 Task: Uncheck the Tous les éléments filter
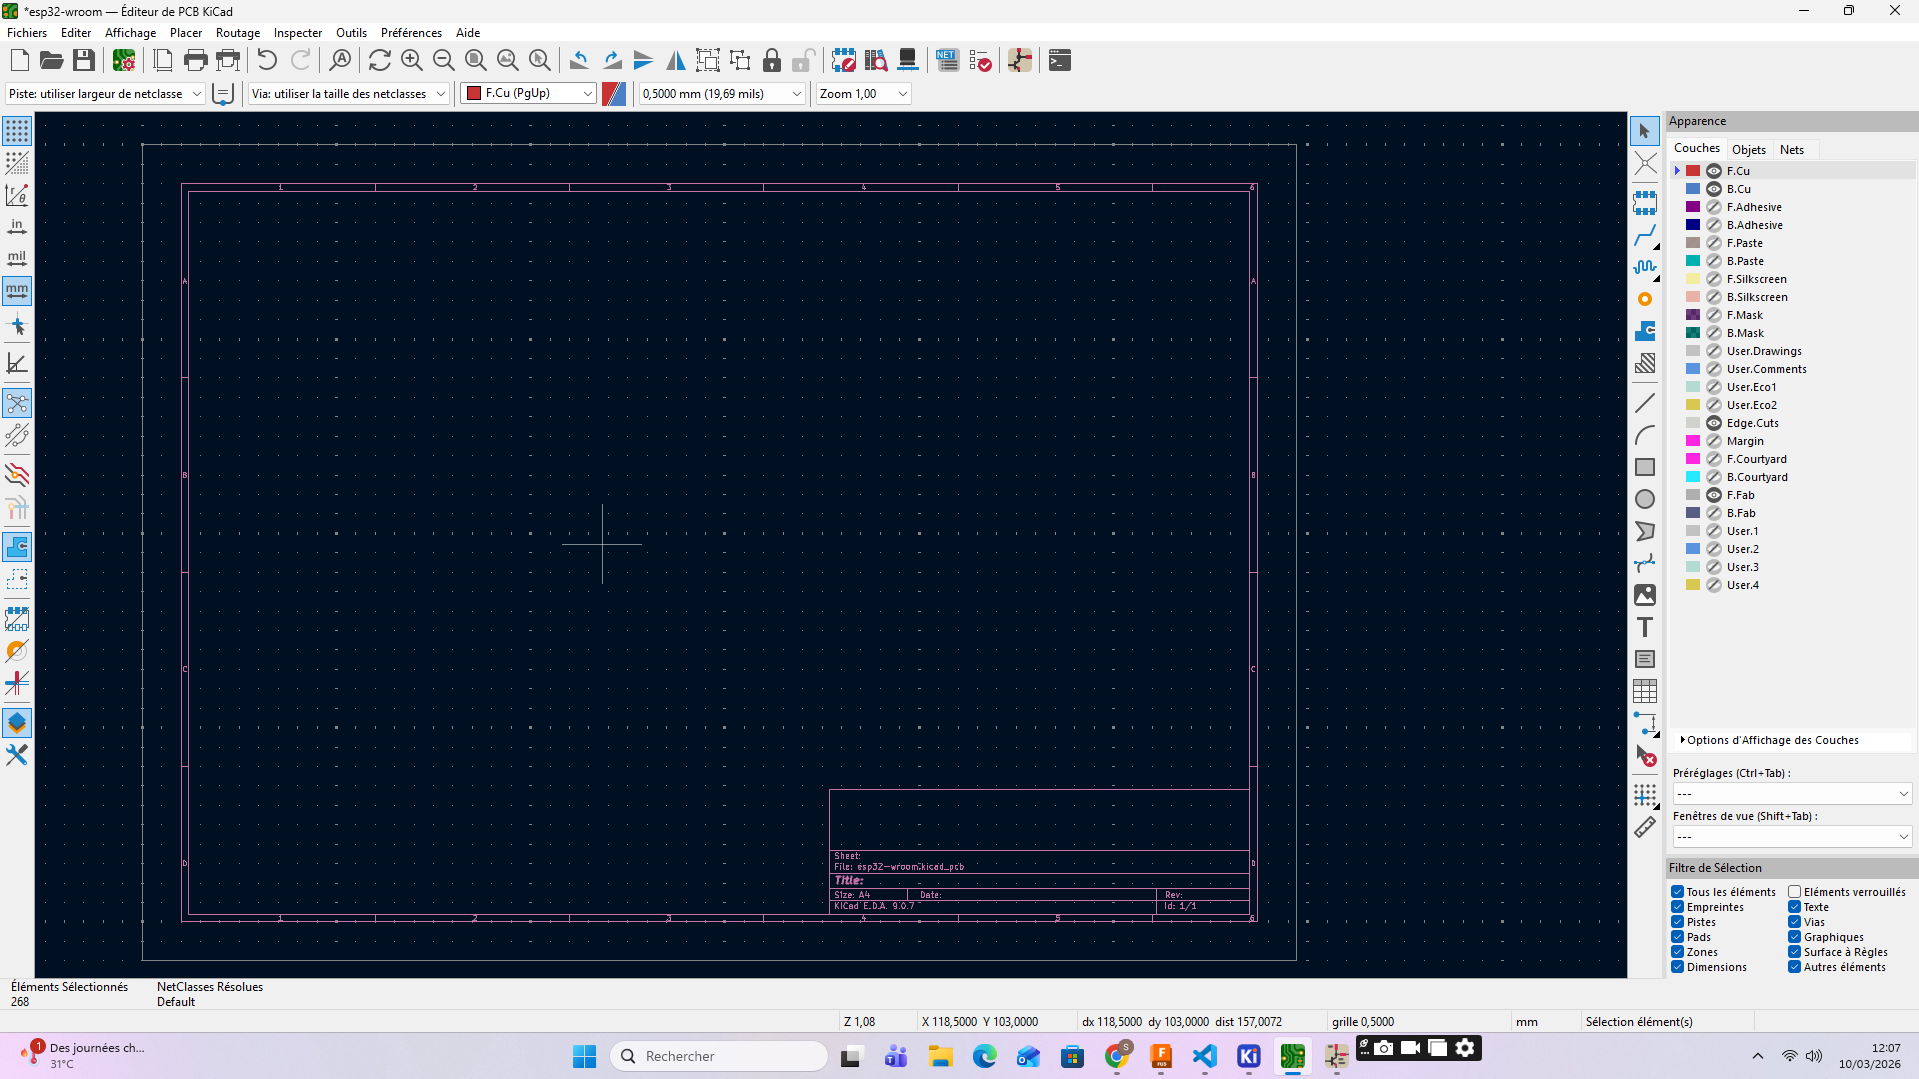click(1678, 892)
